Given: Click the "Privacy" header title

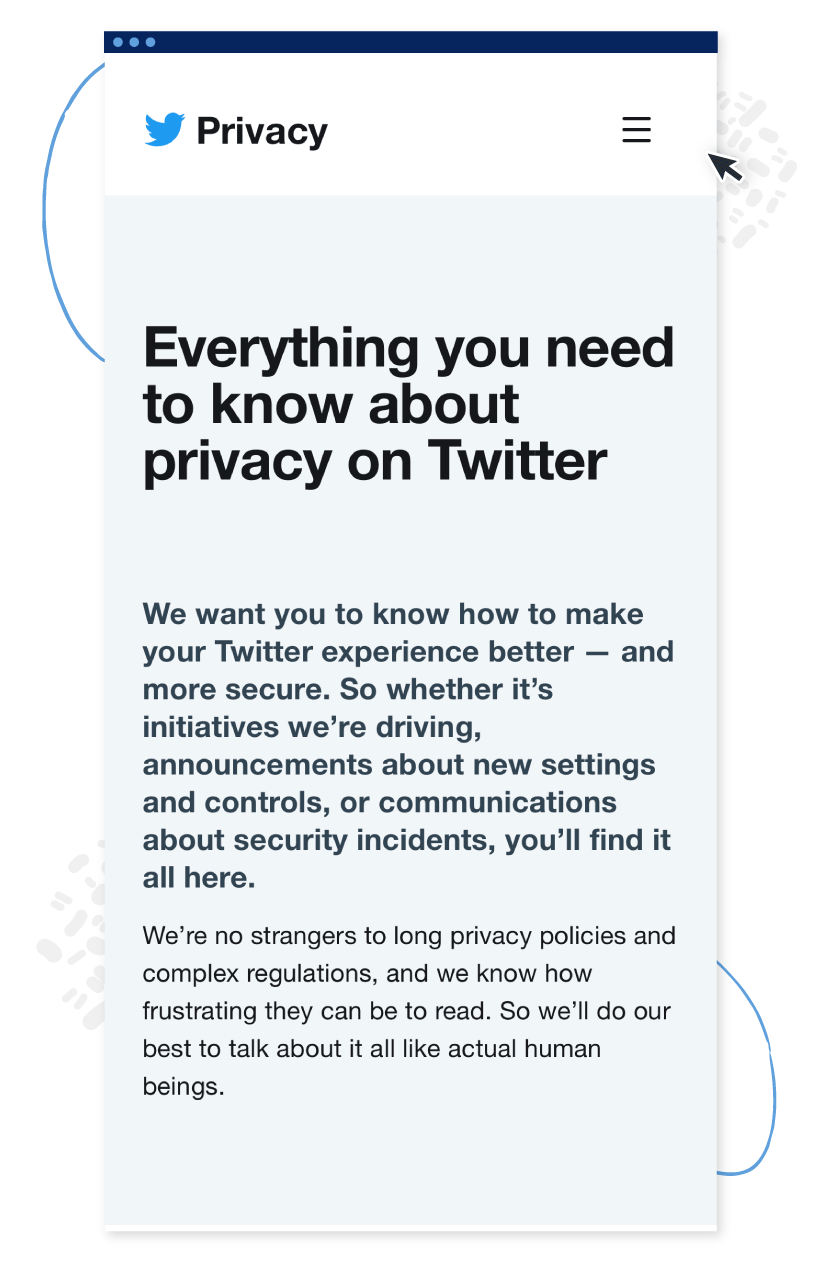Looking at the screenshot, I should (262, 131).
